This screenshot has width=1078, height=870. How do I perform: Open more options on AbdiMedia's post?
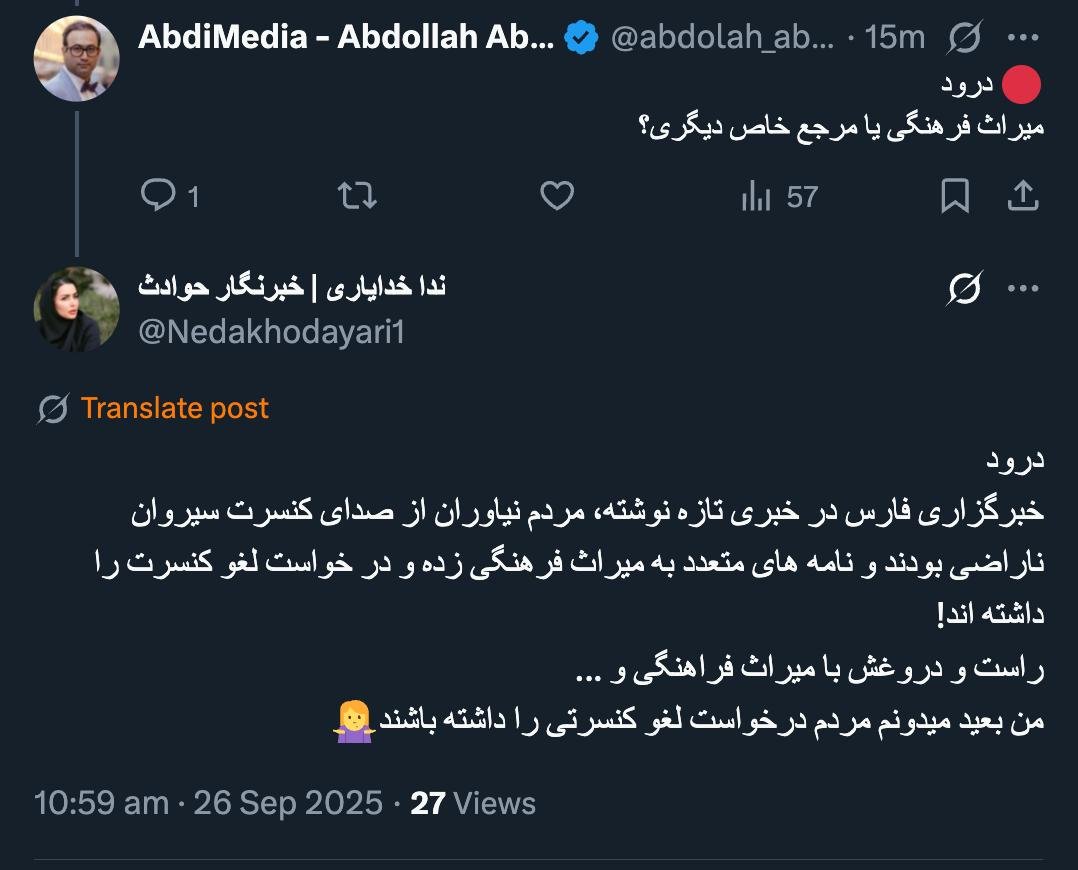pos(1022,39)
